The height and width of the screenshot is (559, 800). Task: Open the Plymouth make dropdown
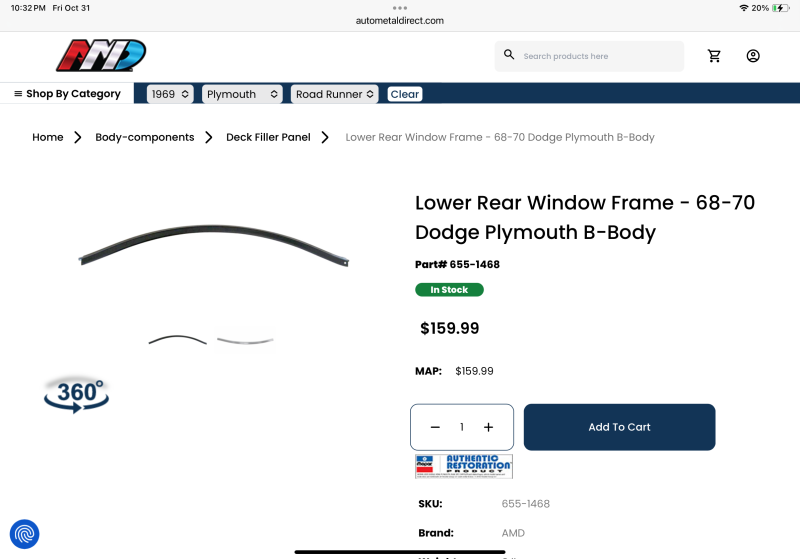tap(242, 94)
